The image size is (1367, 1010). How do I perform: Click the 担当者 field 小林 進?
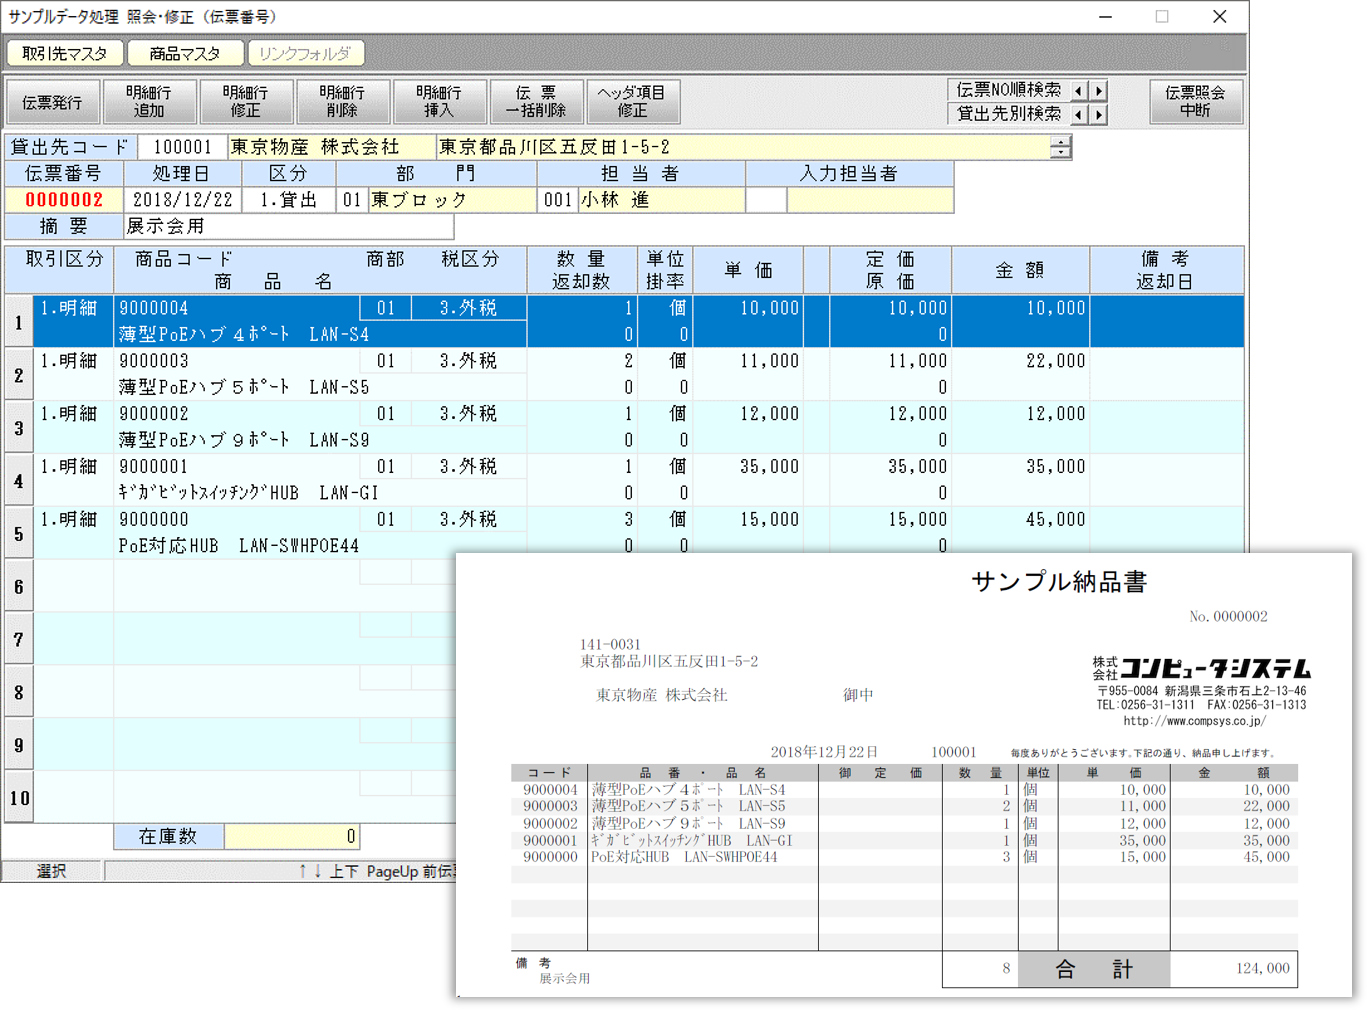[x=661, y=200]
